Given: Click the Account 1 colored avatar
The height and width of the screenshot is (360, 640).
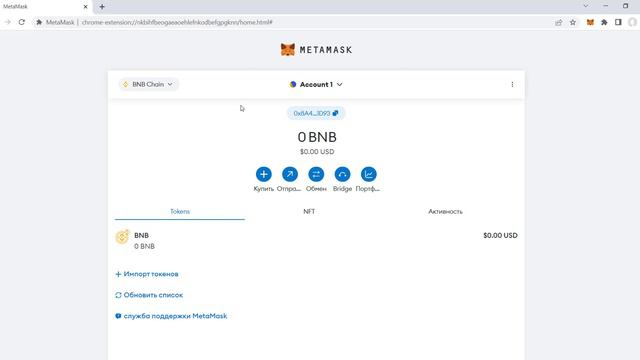Looking at the screenshot, I should [x=293, y=84].
